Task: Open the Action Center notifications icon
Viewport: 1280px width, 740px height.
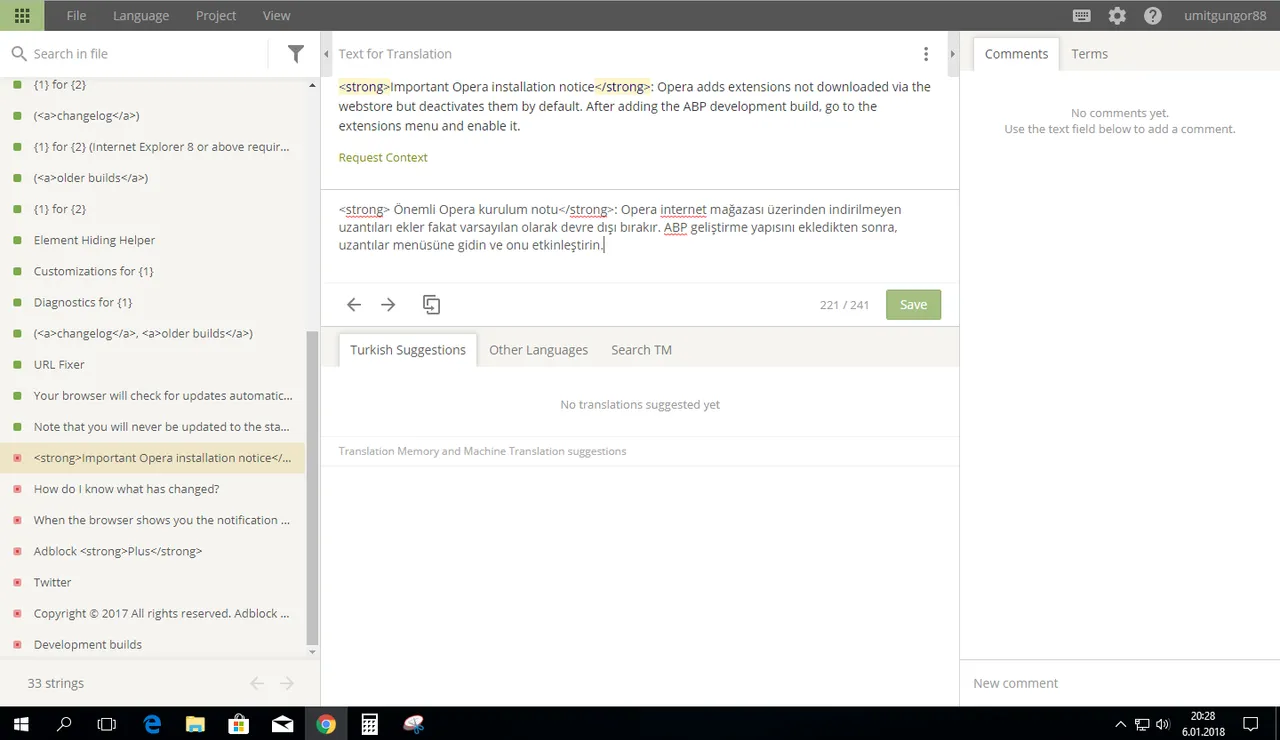Action: coord(1250,724)
